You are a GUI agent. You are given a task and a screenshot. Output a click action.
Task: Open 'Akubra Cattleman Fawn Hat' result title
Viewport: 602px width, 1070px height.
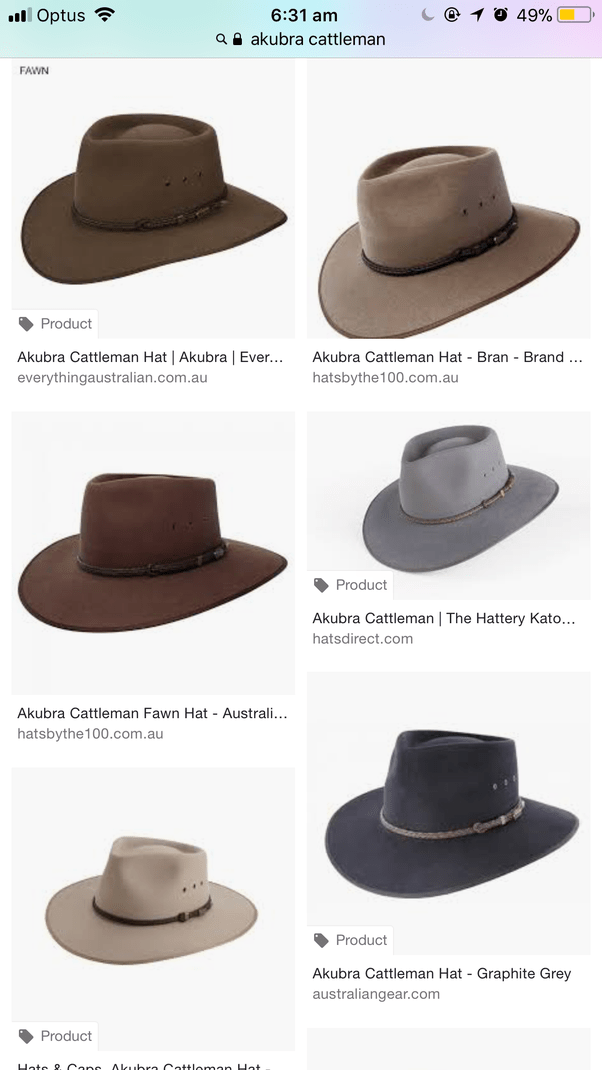point(152,714)
